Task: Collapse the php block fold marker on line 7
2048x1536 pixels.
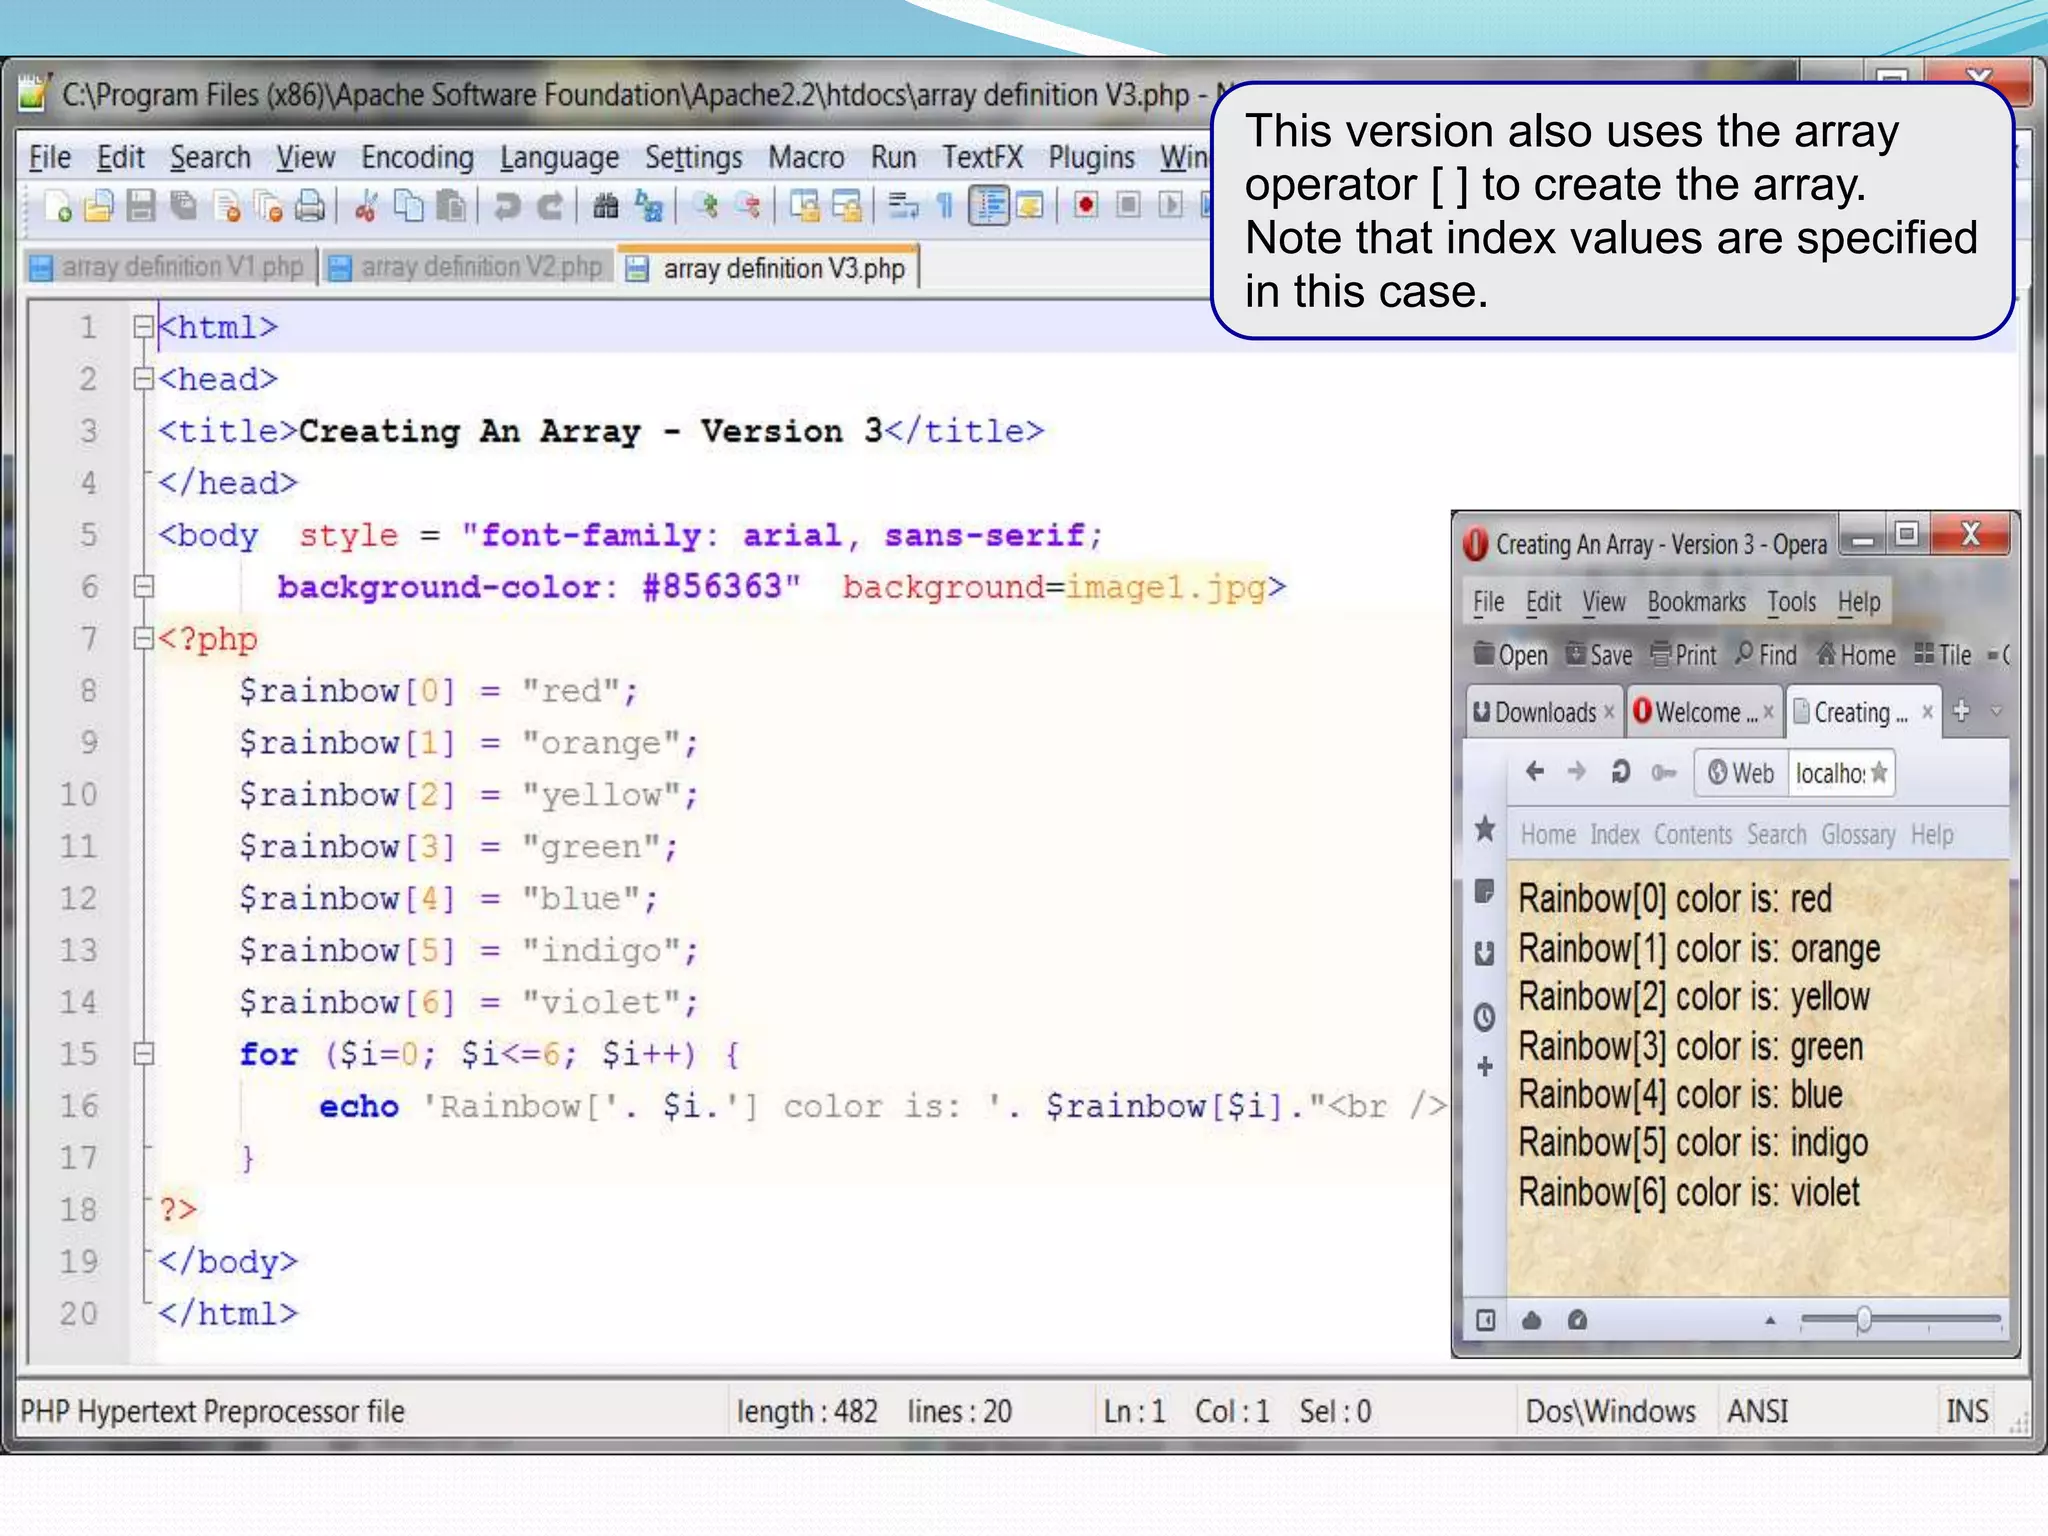Action: point(144,638)
